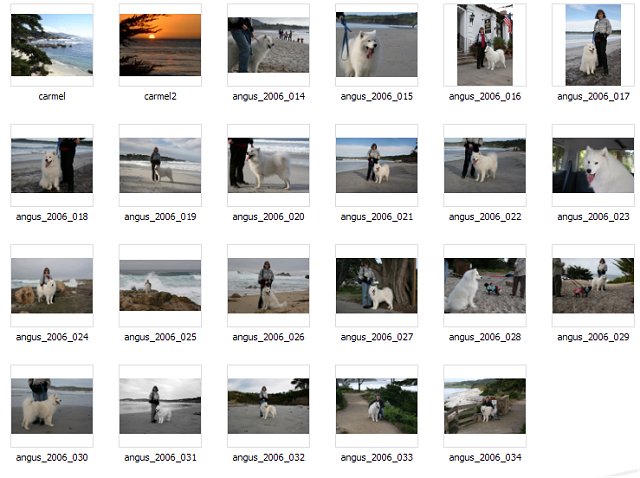Click the angus_2006_022 filename text
Viewport: 640px width, 478px height.
pos(485,217)
